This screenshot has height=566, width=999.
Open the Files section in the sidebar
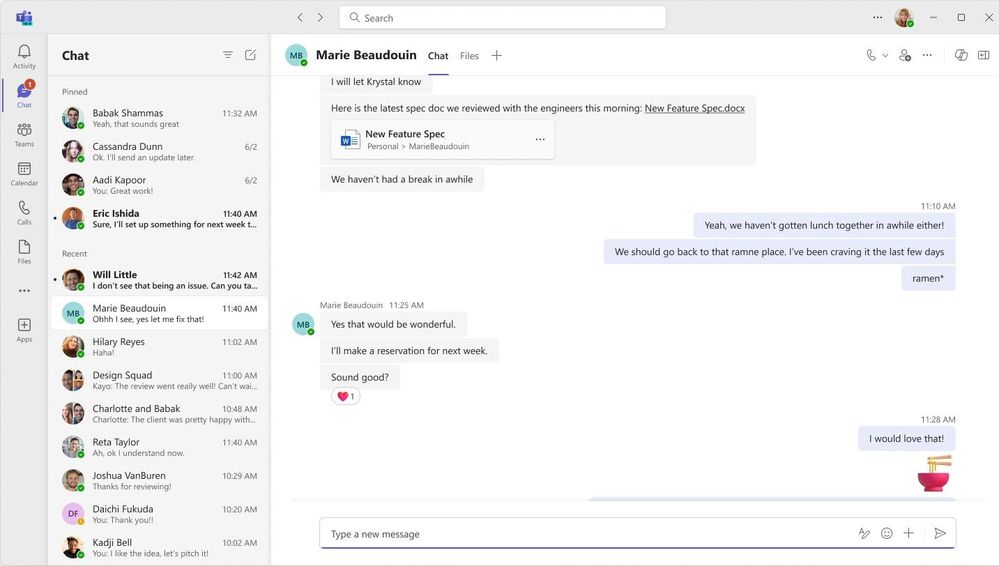click(x=24, y=251)
